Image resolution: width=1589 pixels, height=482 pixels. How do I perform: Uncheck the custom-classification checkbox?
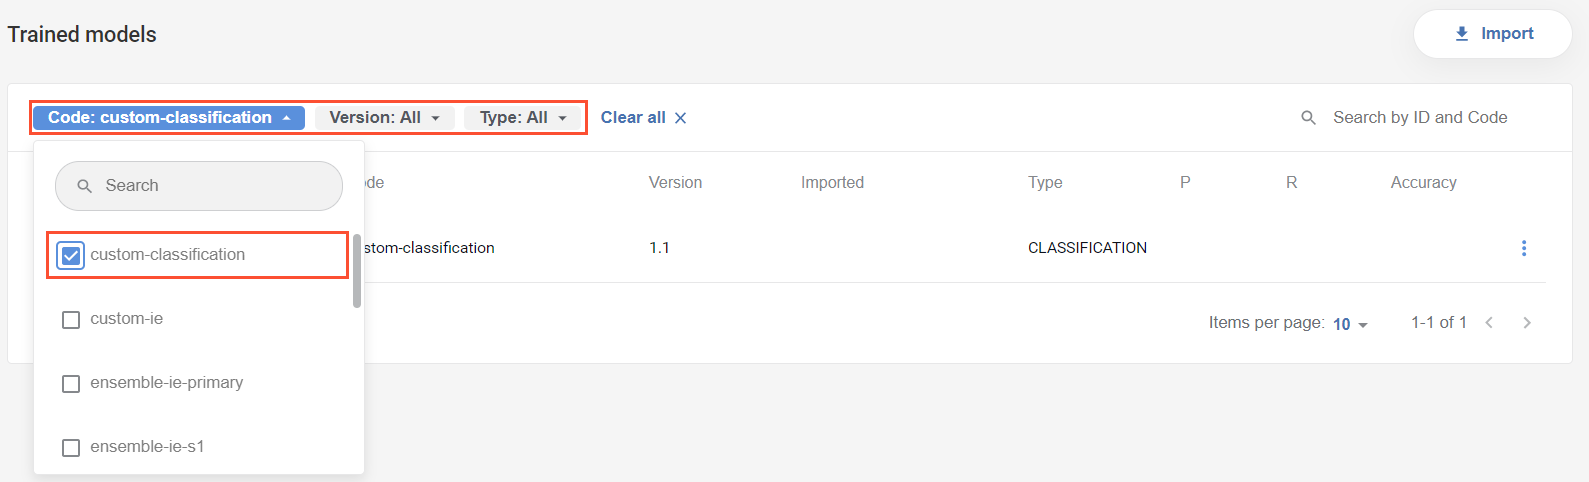[x=71, y=256]
